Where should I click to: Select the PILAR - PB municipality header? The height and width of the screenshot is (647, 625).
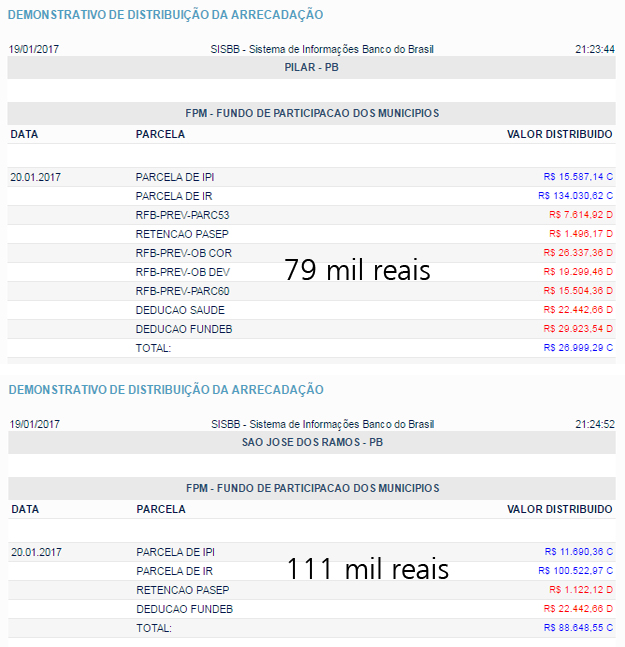(311, 67)
